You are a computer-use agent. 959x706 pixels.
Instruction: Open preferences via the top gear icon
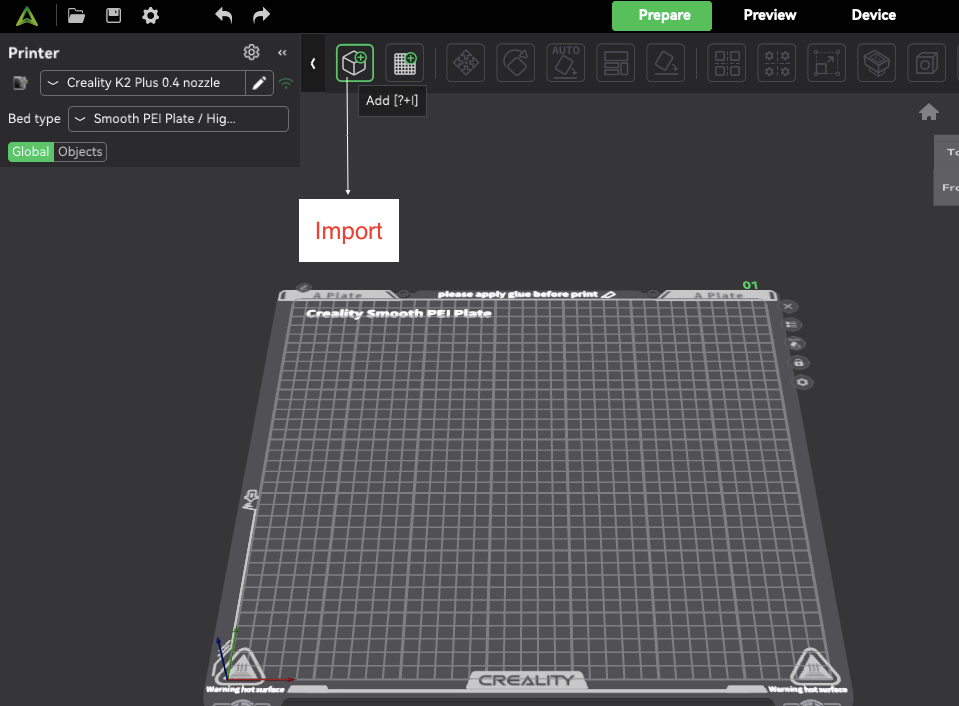(x=150, y=15)
